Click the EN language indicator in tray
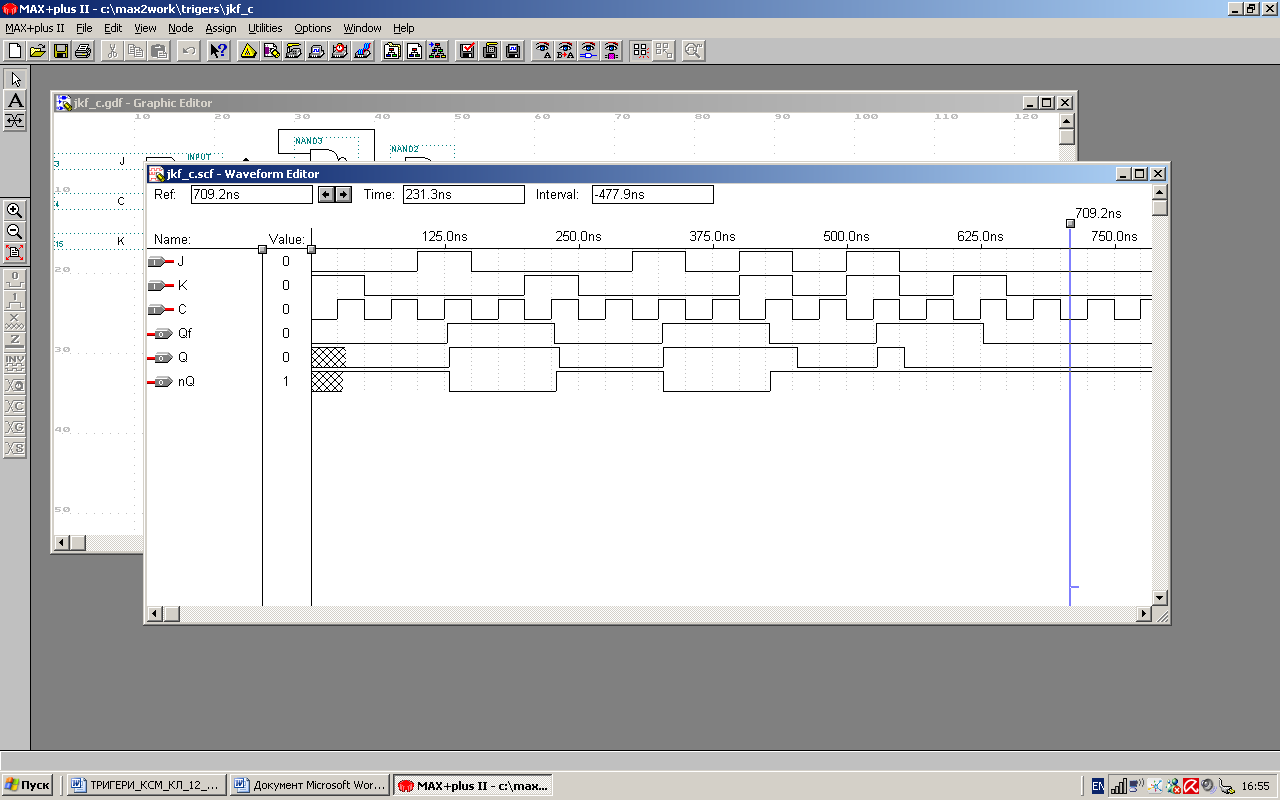Viewport: 1280px width, 800px height. pos(1098,786)
